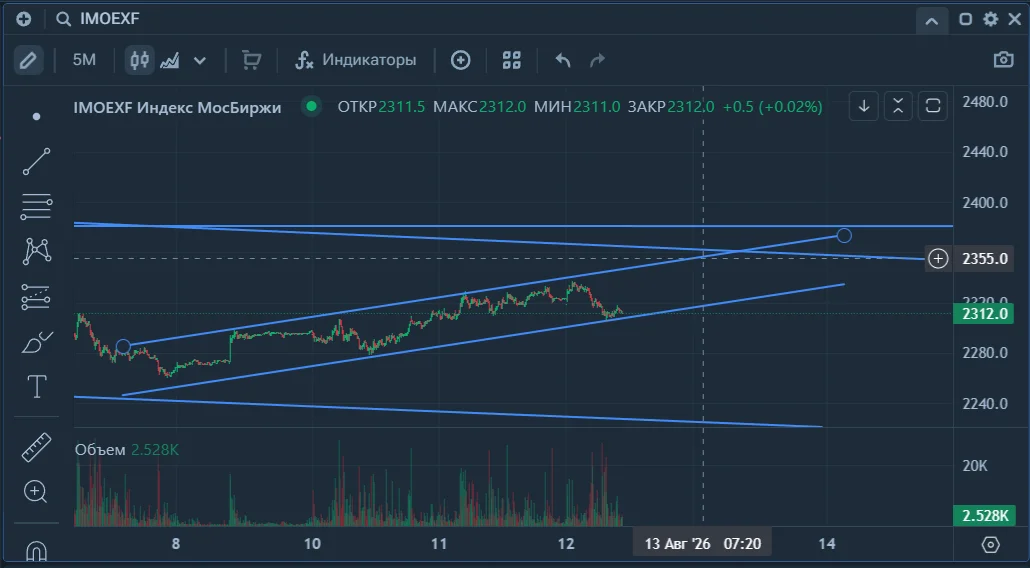Click the volume label 2.528K on the axis
The height and width of the screenshot is (568, 1030).
(x=985, y=516)
